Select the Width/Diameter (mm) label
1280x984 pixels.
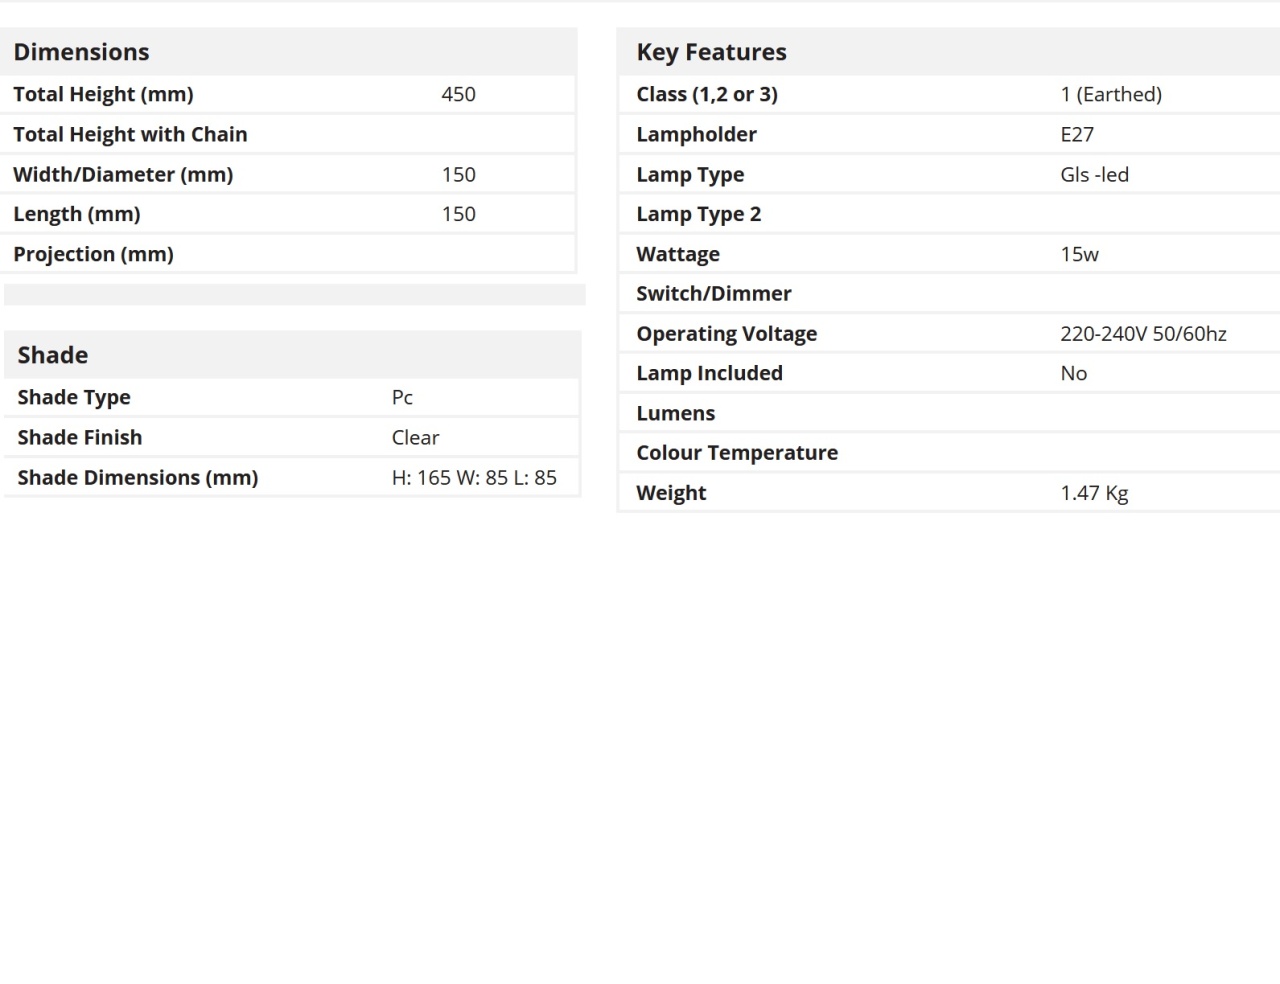point(123,174)
